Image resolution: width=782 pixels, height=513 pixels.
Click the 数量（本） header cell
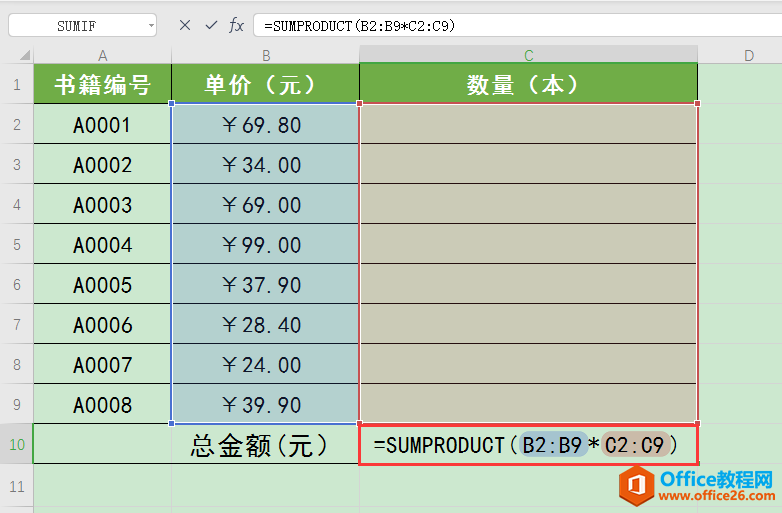pos(529,84)
